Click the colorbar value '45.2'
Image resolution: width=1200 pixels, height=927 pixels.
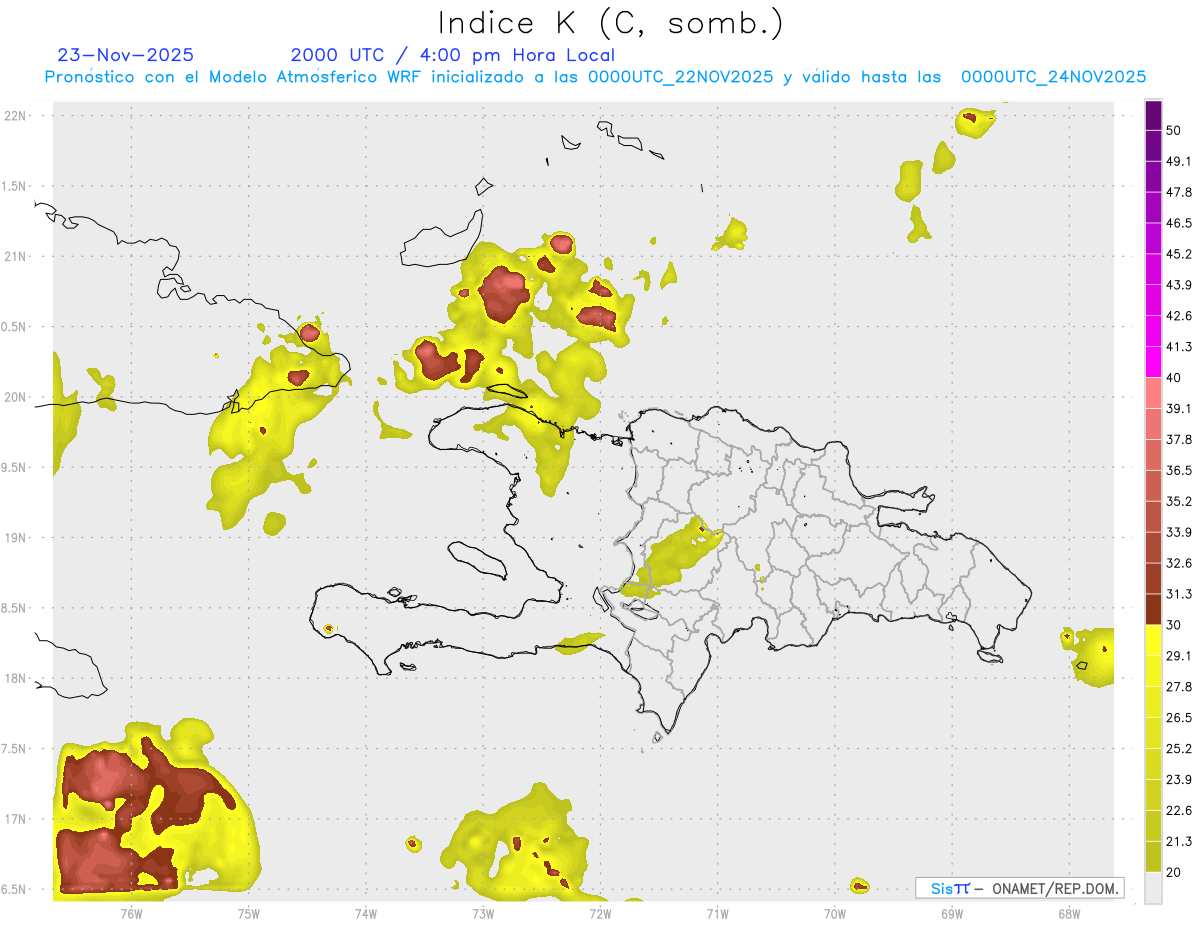[x=1179, y=254]
